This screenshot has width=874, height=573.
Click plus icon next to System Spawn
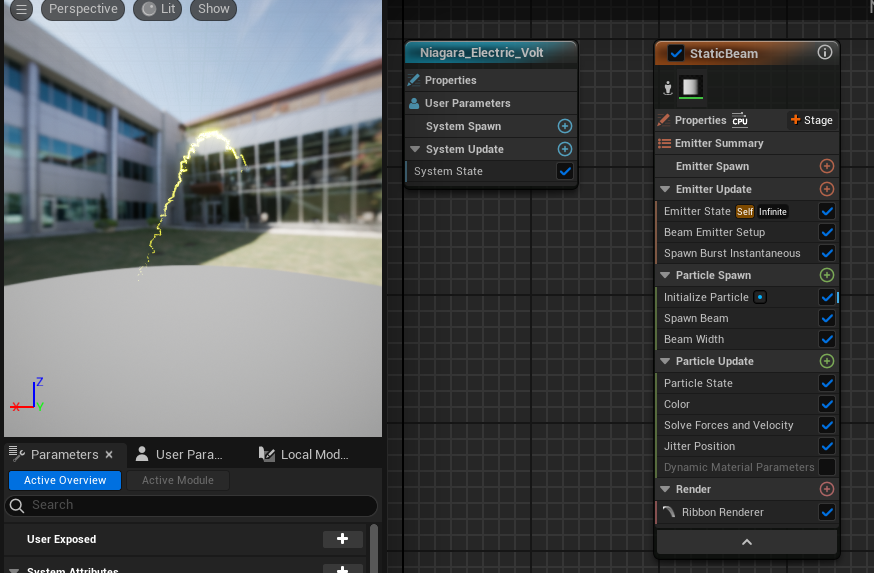coord(564,126)
